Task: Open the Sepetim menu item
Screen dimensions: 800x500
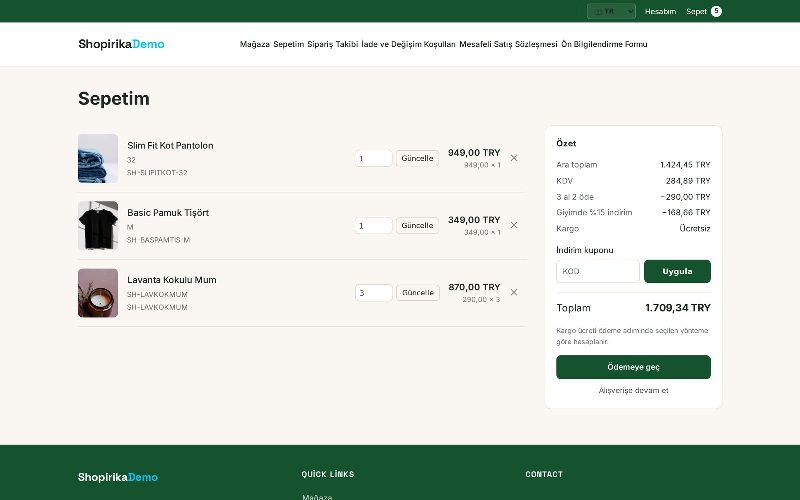Action: click(x=289, y=44)
